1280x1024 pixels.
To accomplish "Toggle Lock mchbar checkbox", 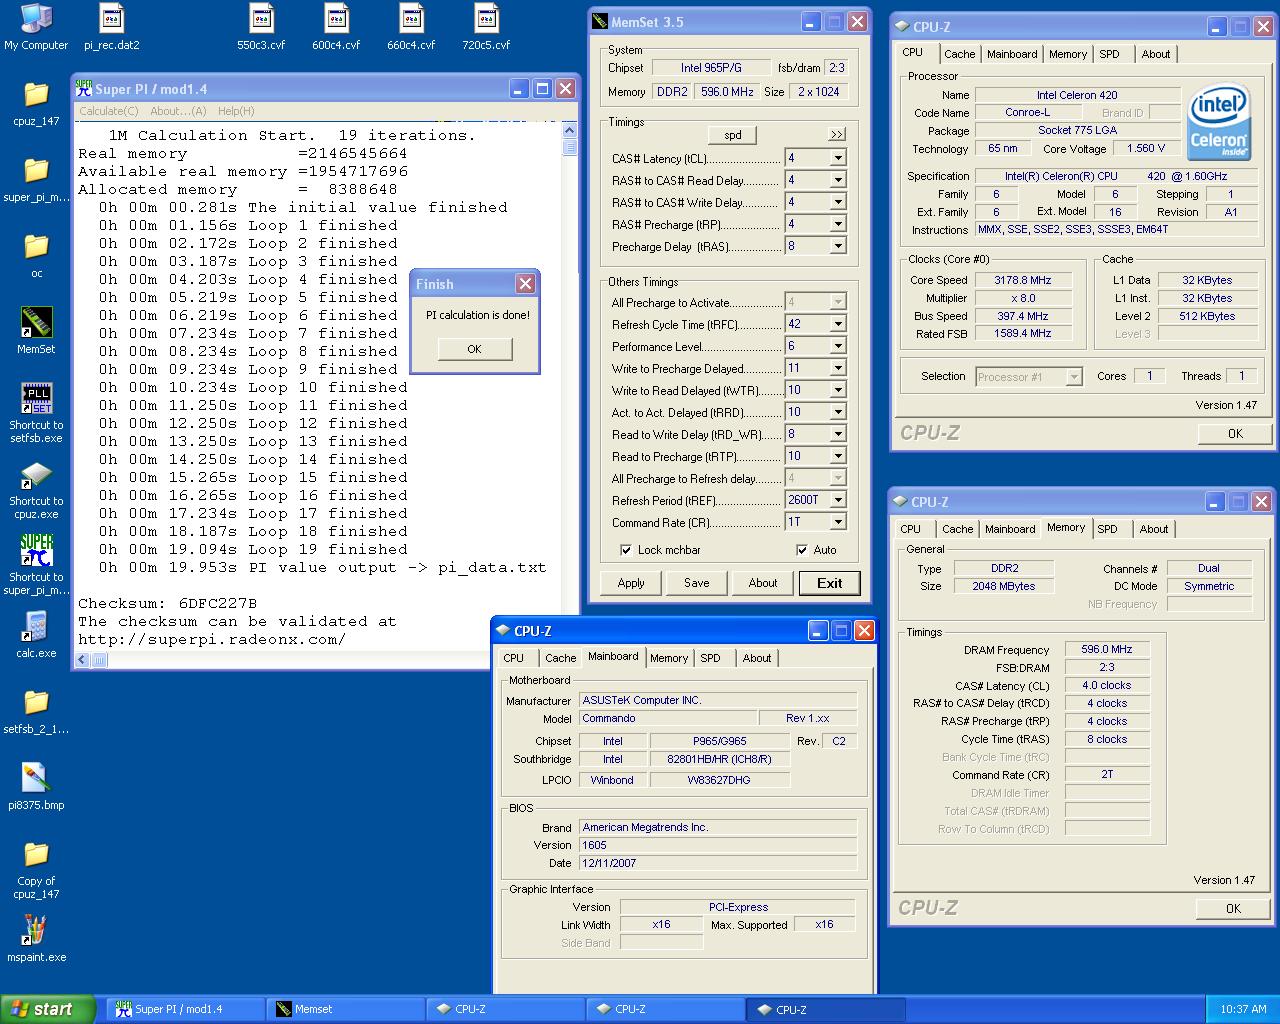I will coord(625,550).
